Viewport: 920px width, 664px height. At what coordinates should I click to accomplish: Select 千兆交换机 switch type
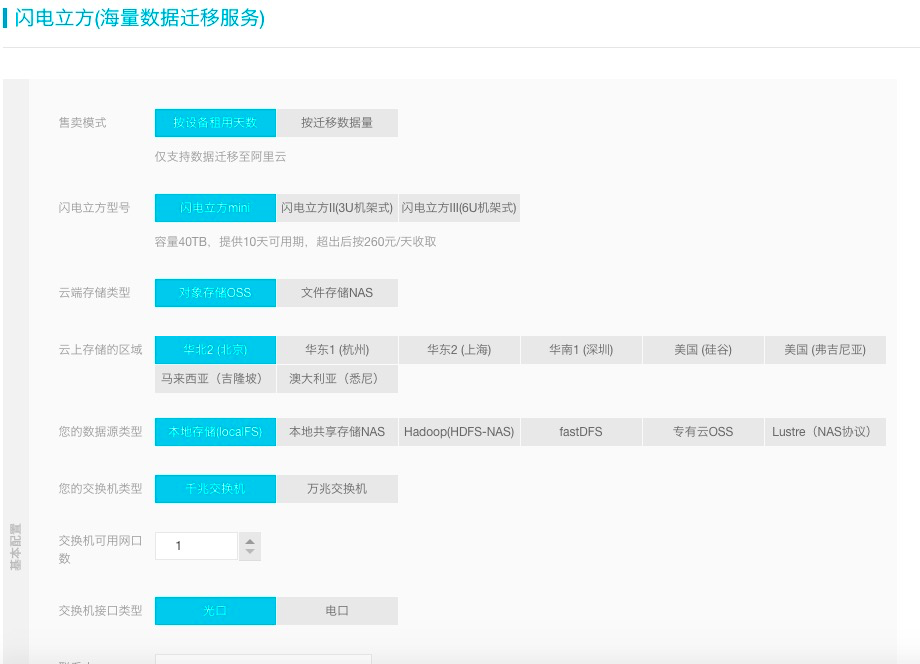[x=215, y=489]
